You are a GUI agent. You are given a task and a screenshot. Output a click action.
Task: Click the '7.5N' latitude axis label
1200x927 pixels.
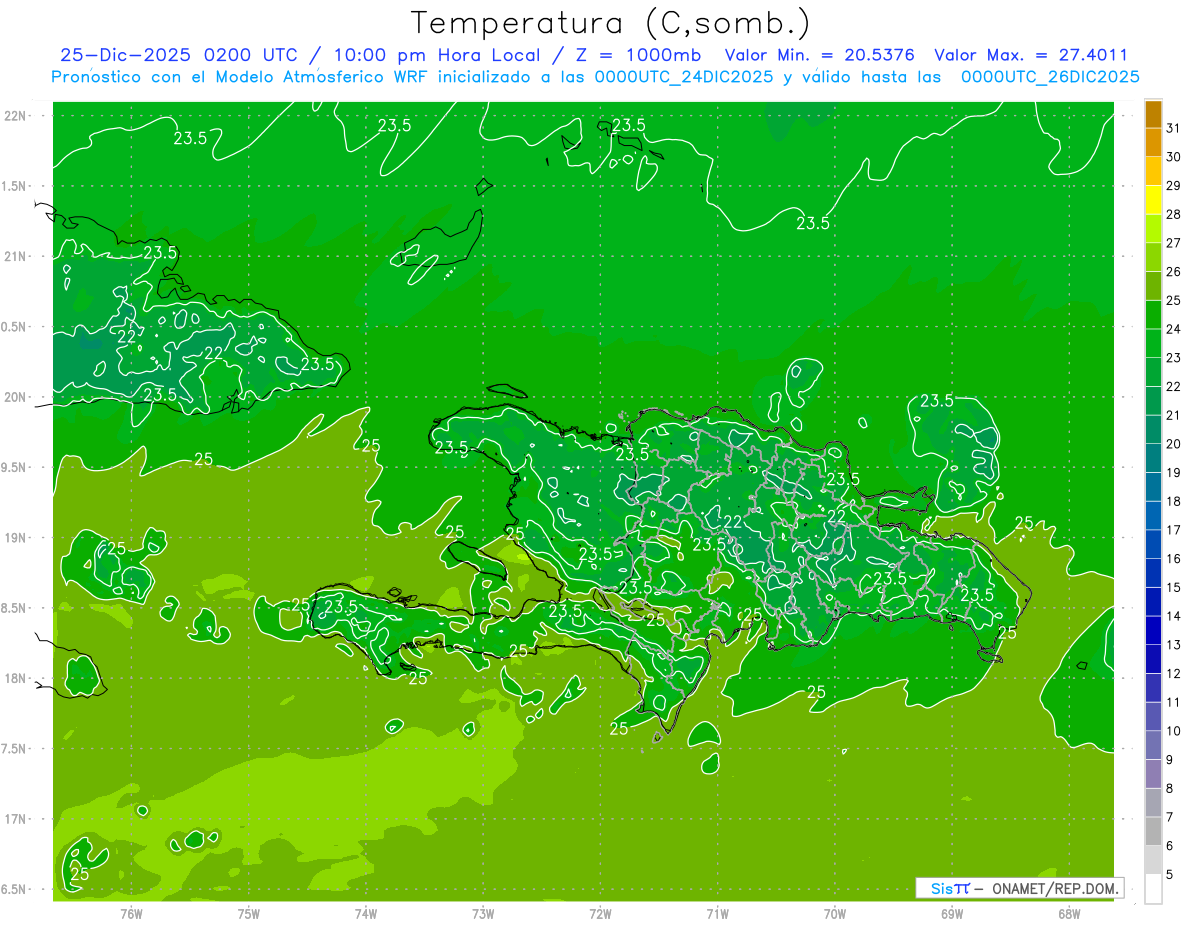[x=15, y=749]
